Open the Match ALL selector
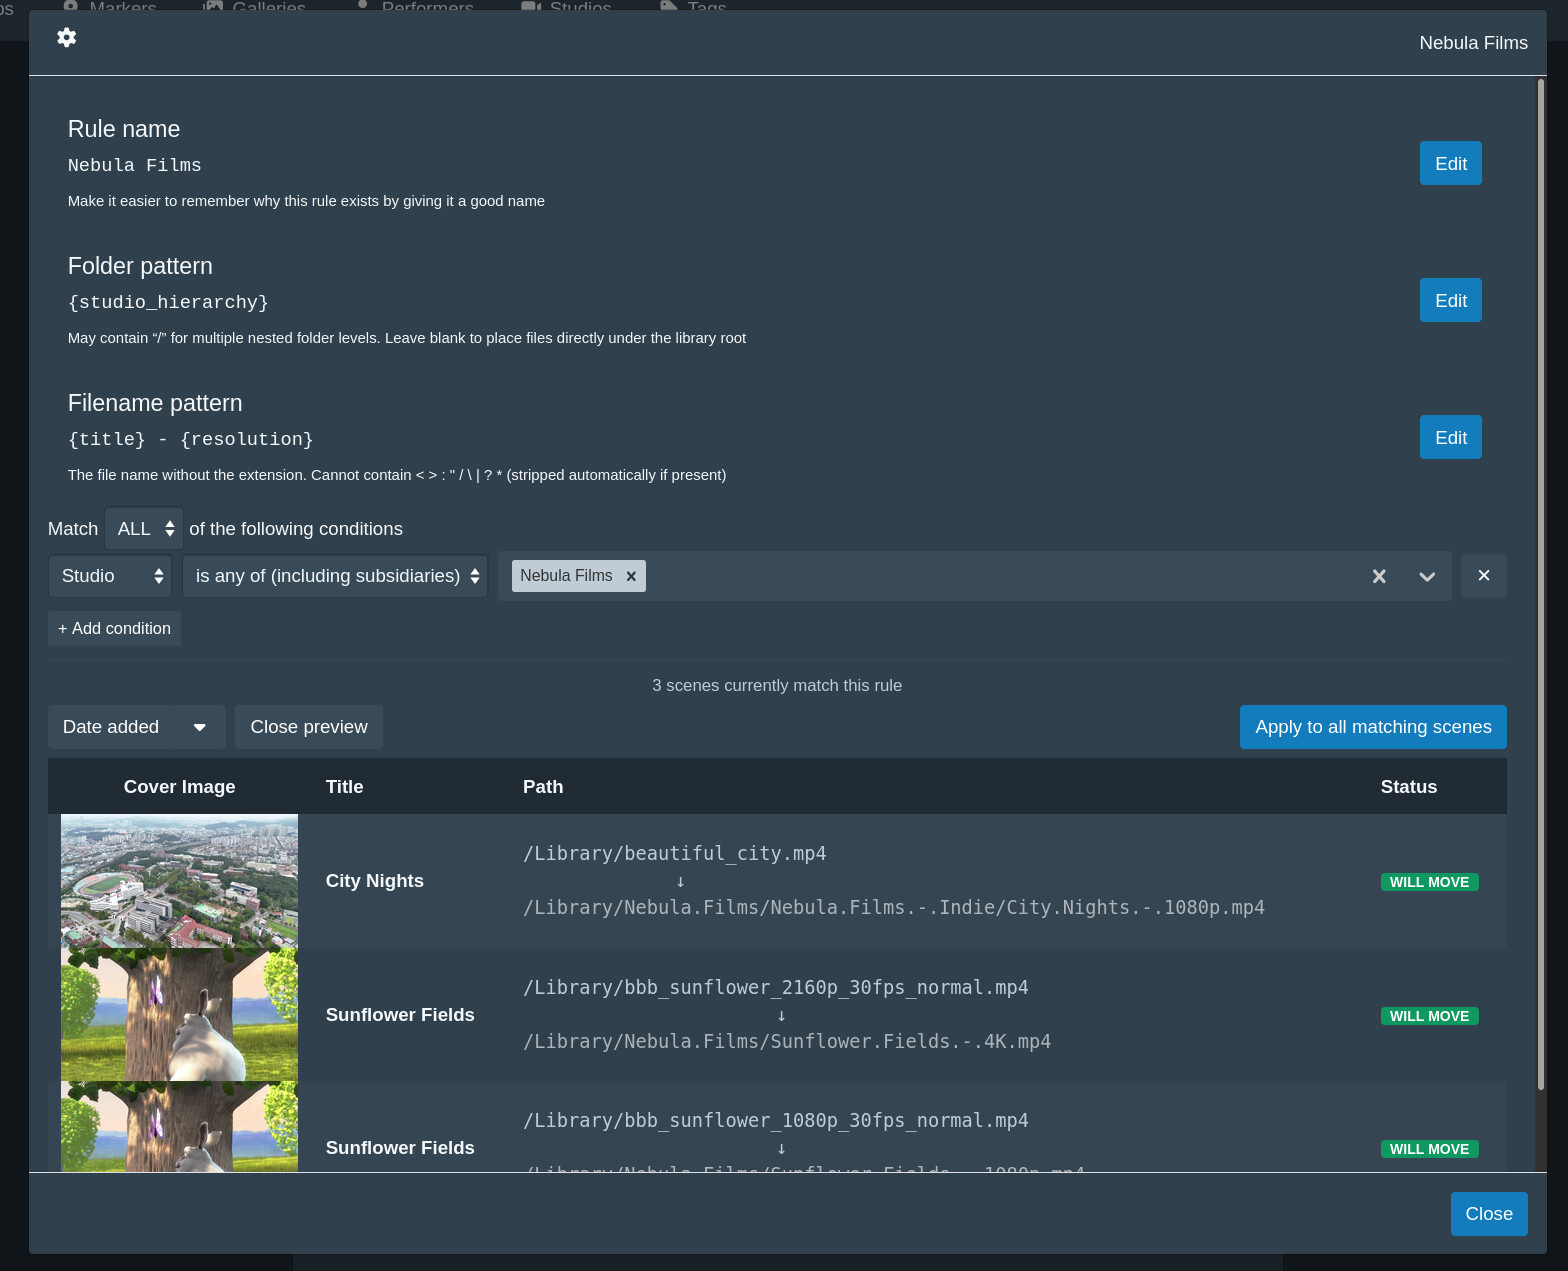This screenshot has height=1271, width=1568. pos(144,529)
